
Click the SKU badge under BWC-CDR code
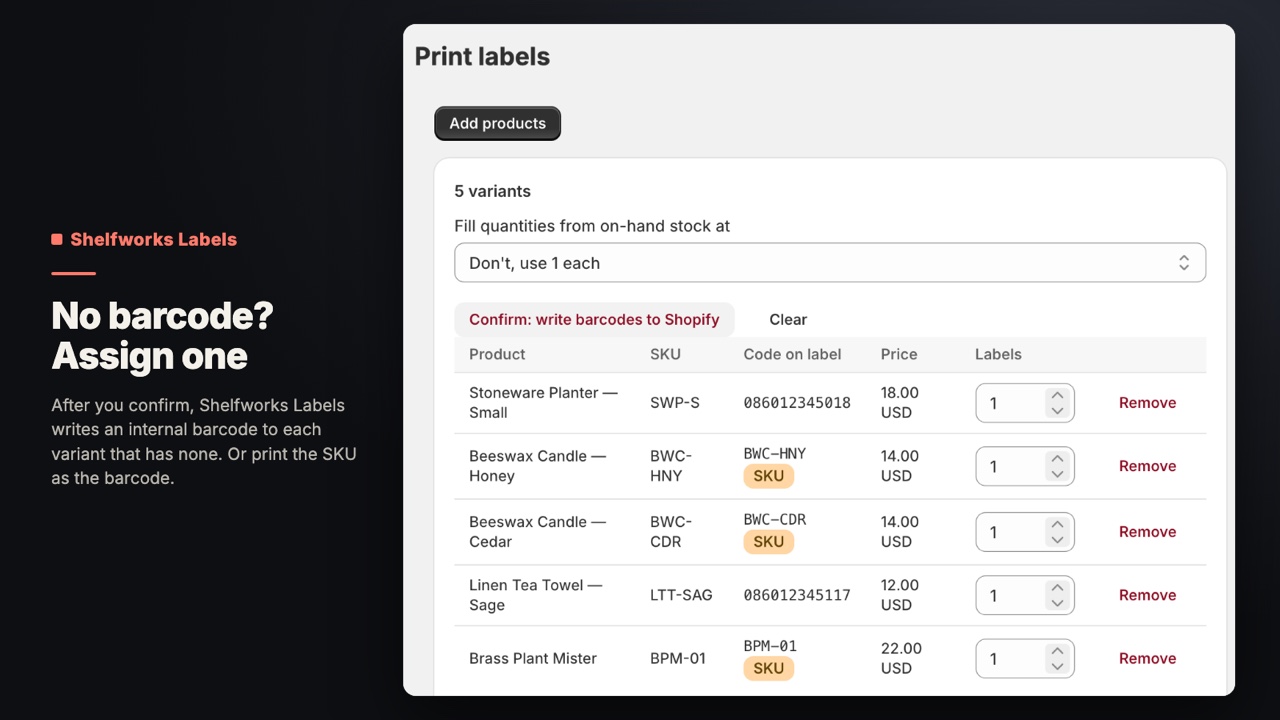[768, 542]
